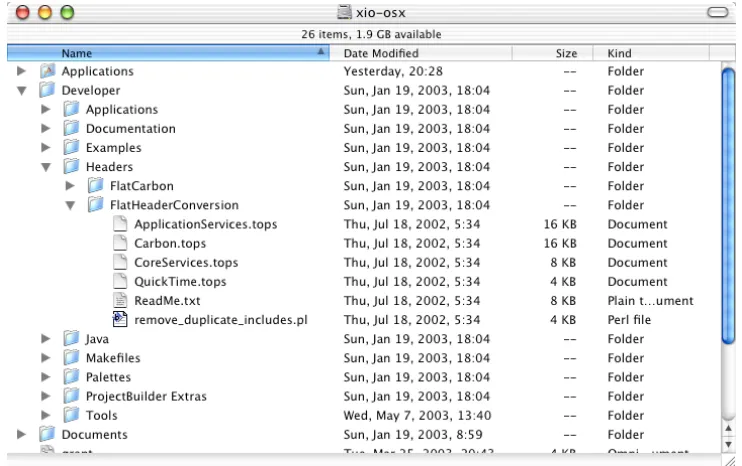Click the Headers folder icon
This screenshot has height=466, width=742.
tap(71, 167)
